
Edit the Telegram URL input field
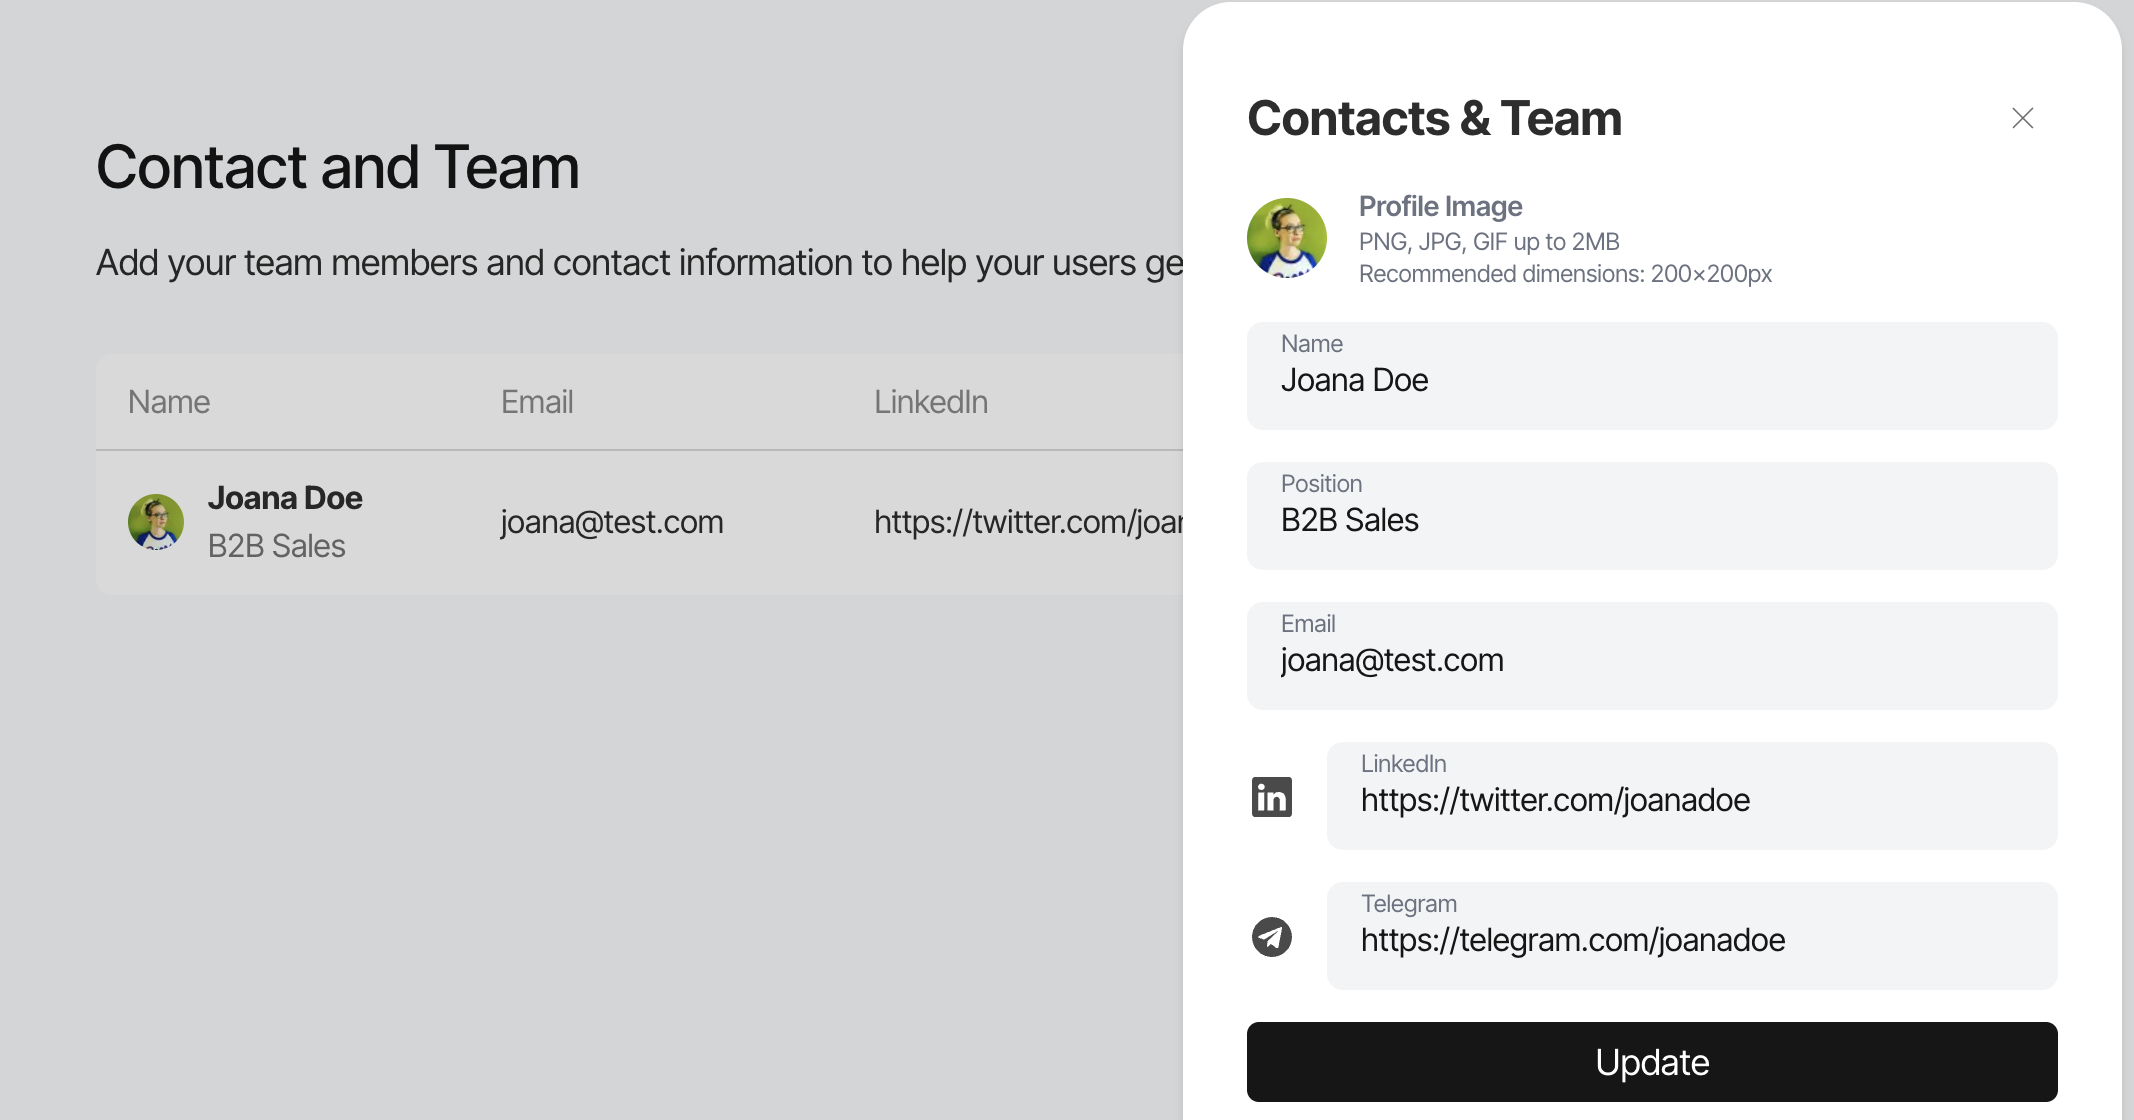pos(1692,936)
